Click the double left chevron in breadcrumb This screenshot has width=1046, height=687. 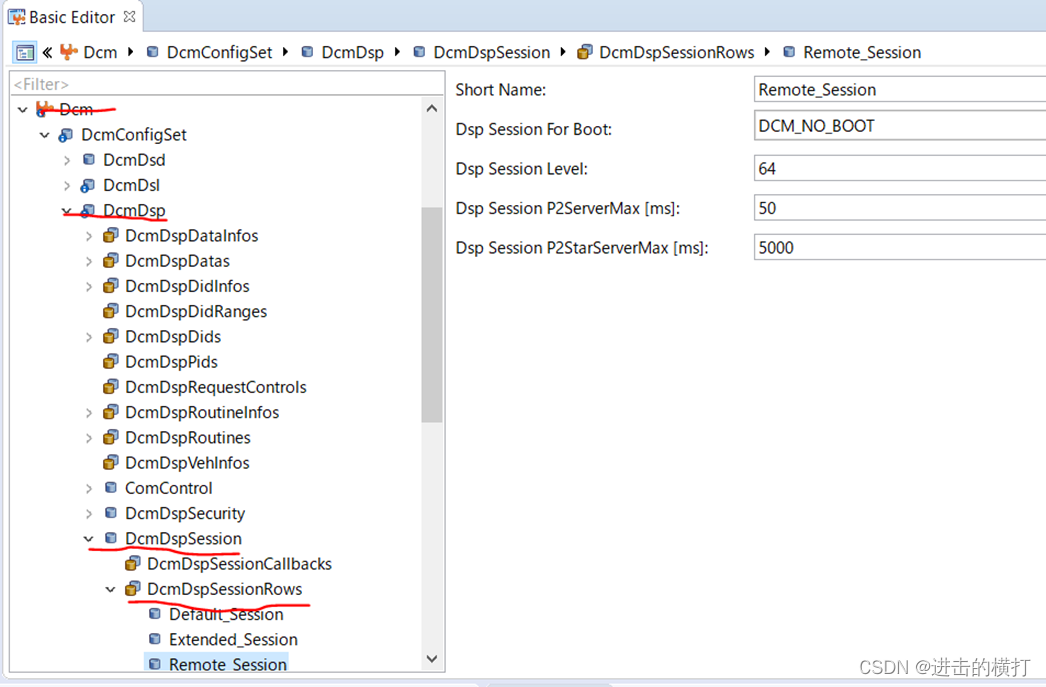click(47, 52)
